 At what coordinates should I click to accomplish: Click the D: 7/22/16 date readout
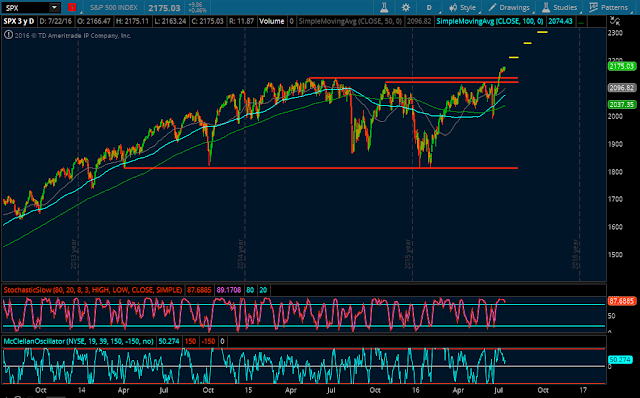56,21
